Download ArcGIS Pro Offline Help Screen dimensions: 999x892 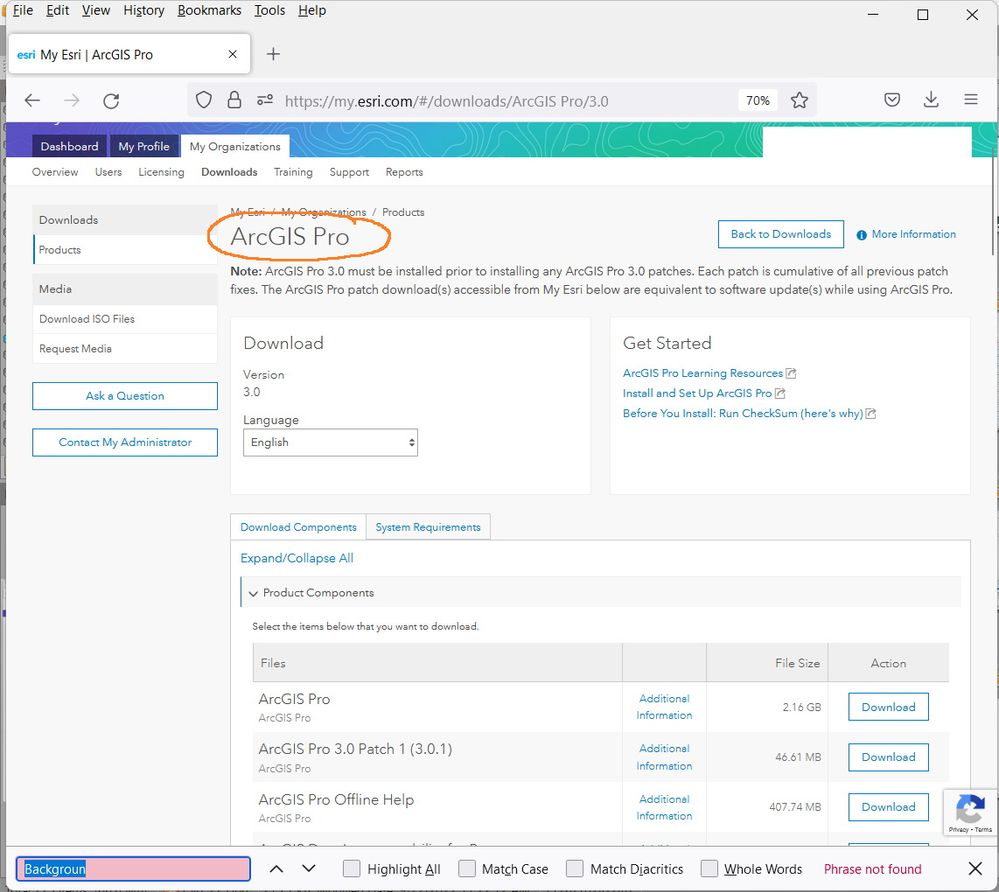tap(888, 807)
